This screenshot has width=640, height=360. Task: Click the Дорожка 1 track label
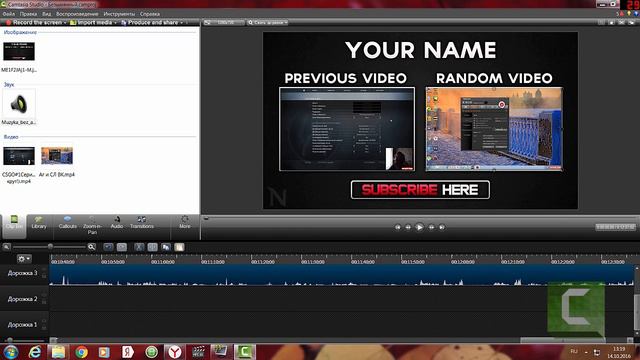coord(22,325)
